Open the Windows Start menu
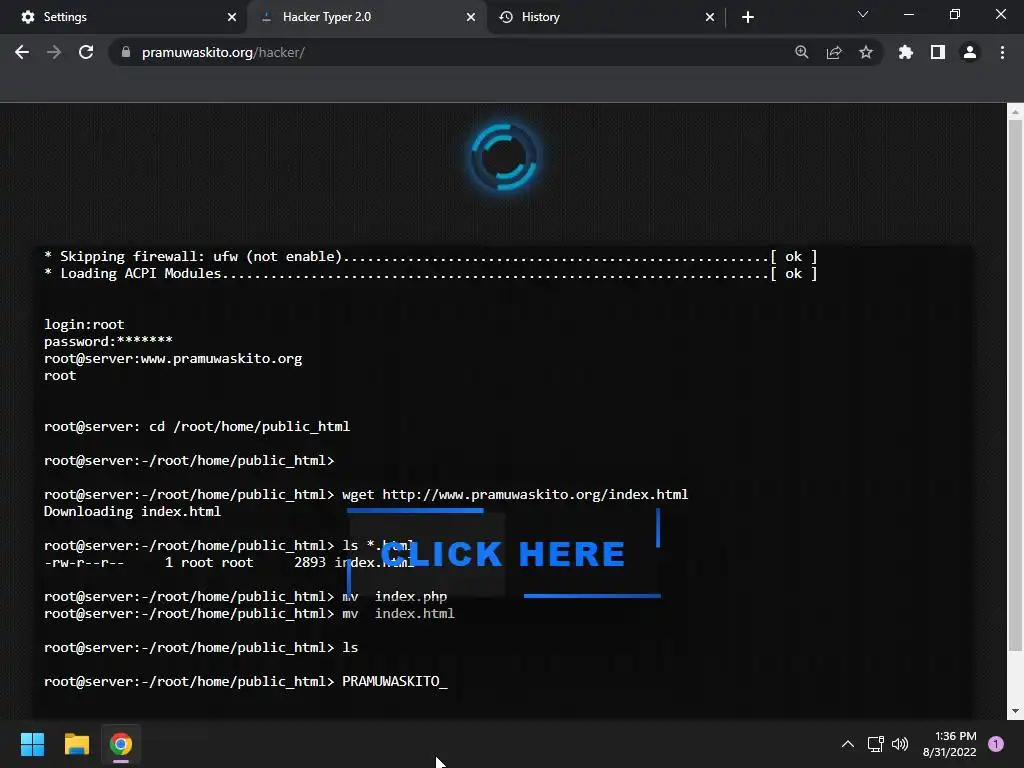The image size is (1024, 768). 32,744
